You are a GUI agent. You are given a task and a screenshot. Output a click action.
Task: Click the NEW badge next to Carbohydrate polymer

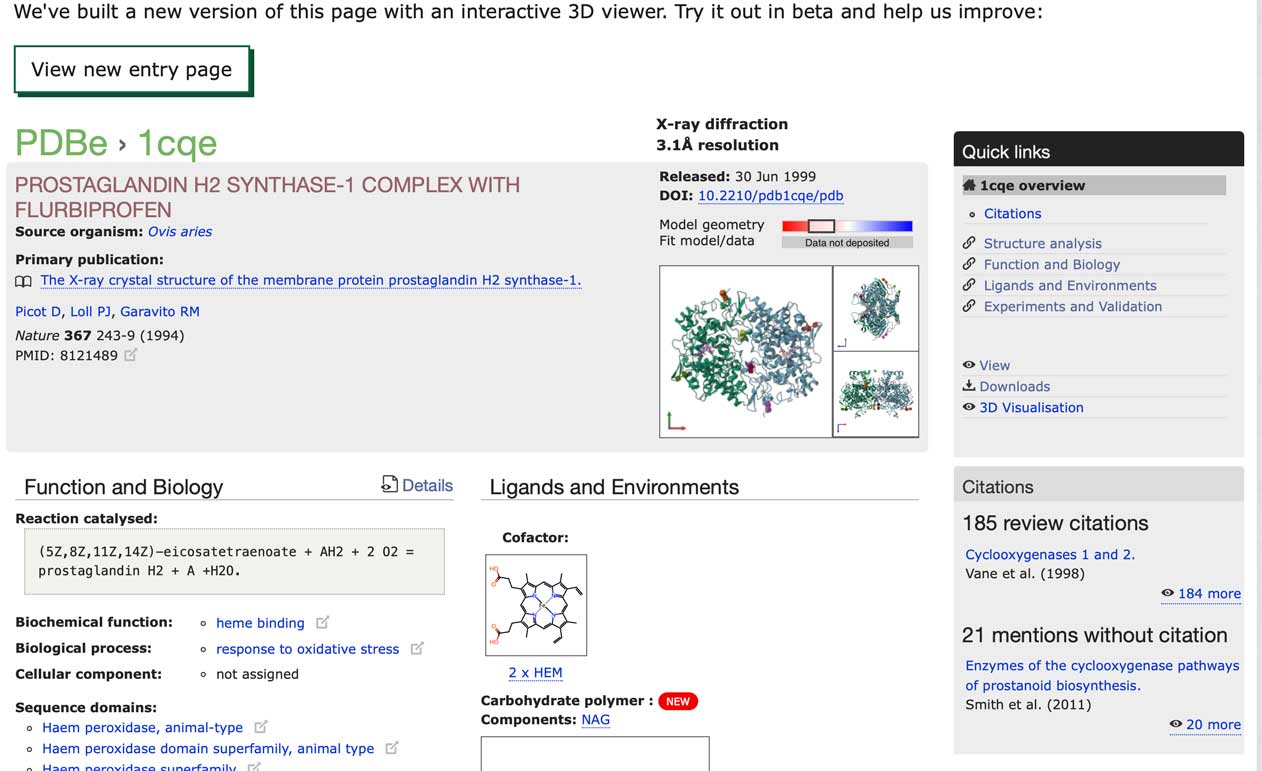678,701
